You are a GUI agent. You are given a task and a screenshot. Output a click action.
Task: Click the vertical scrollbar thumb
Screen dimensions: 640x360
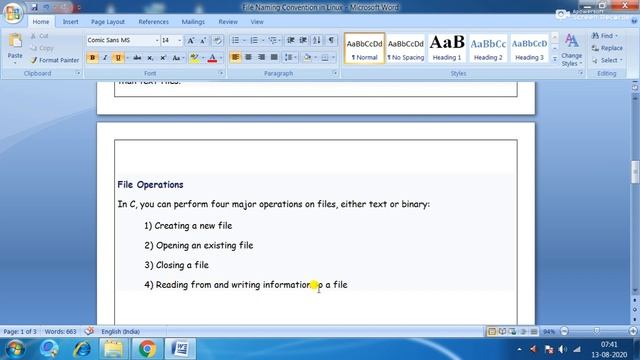click(635, 172)
